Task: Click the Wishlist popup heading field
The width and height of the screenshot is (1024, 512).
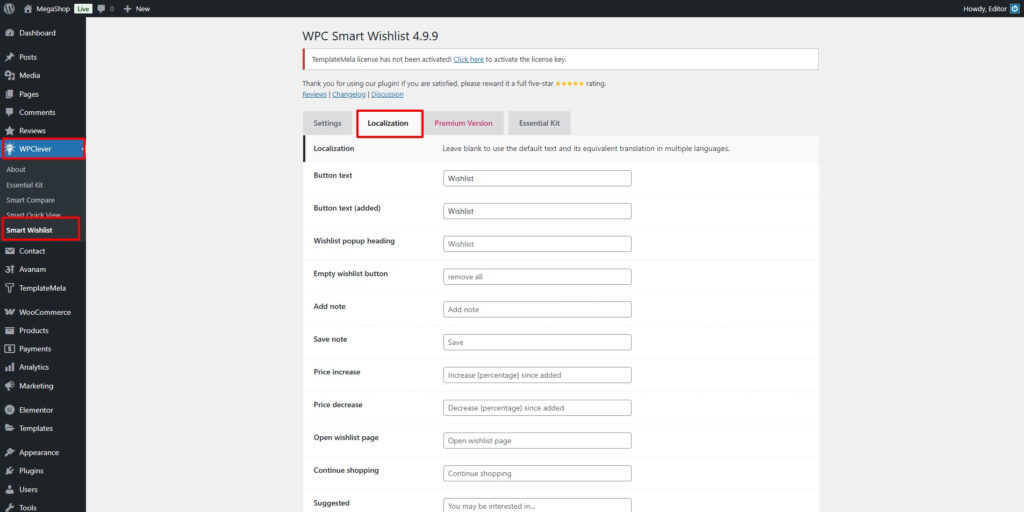Action: tap(537, 244)
